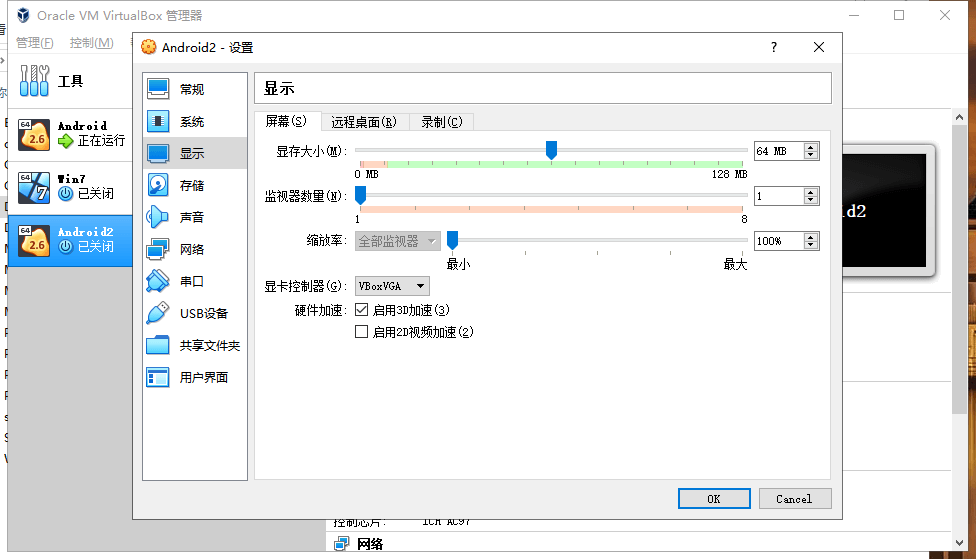Viewport: 976px width, 559px height.
Task: Select the 共享文件夹 (Shared Folders) icon
Action: (x=158, y=345)
